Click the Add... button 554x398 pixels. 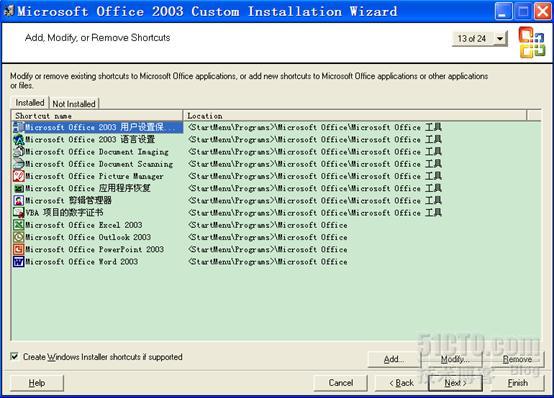(x=394, y=359)
